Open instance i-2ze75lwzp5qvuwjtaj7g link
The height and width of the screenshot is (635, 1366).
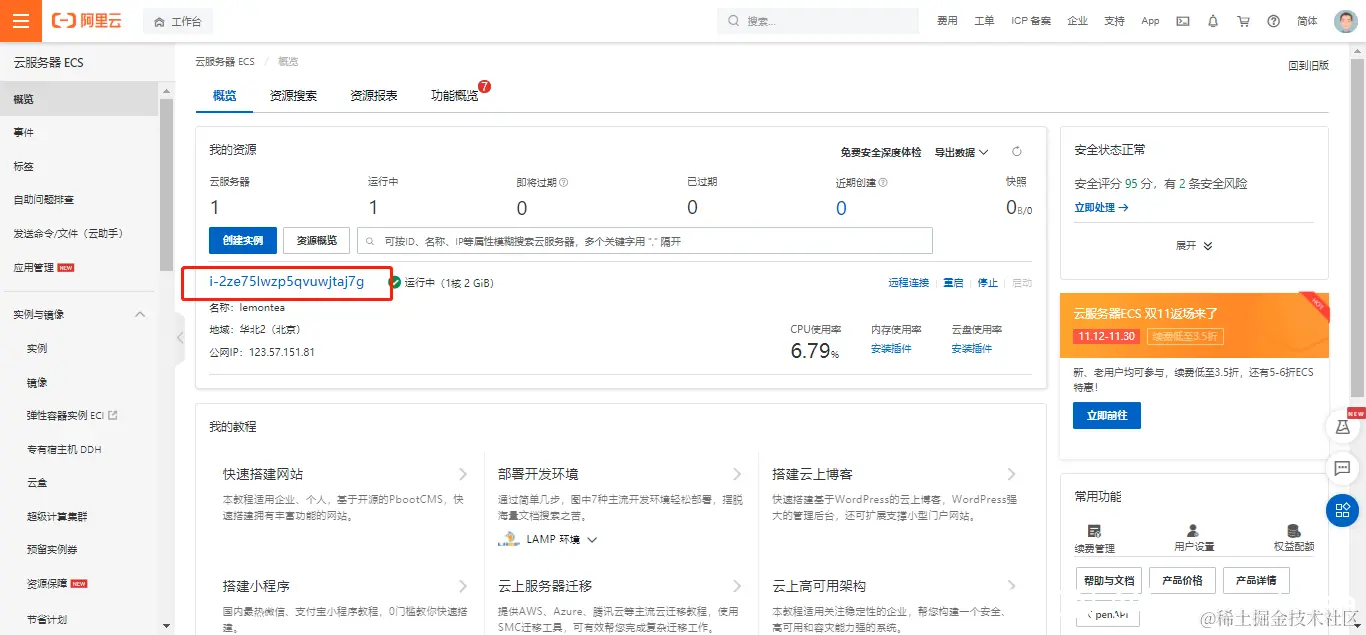coord(286,282)
